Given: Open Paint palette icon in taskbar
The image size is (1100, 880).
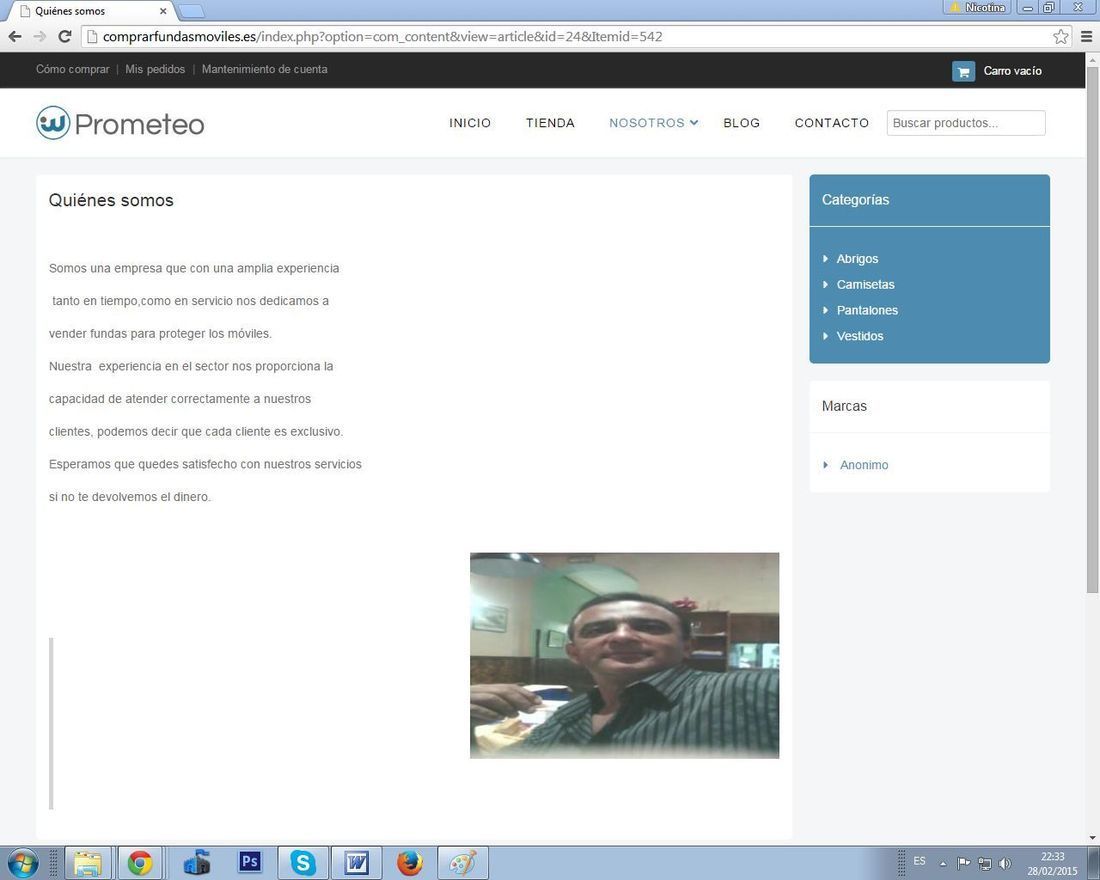Looking at the screenshot, I should [463, 863].
